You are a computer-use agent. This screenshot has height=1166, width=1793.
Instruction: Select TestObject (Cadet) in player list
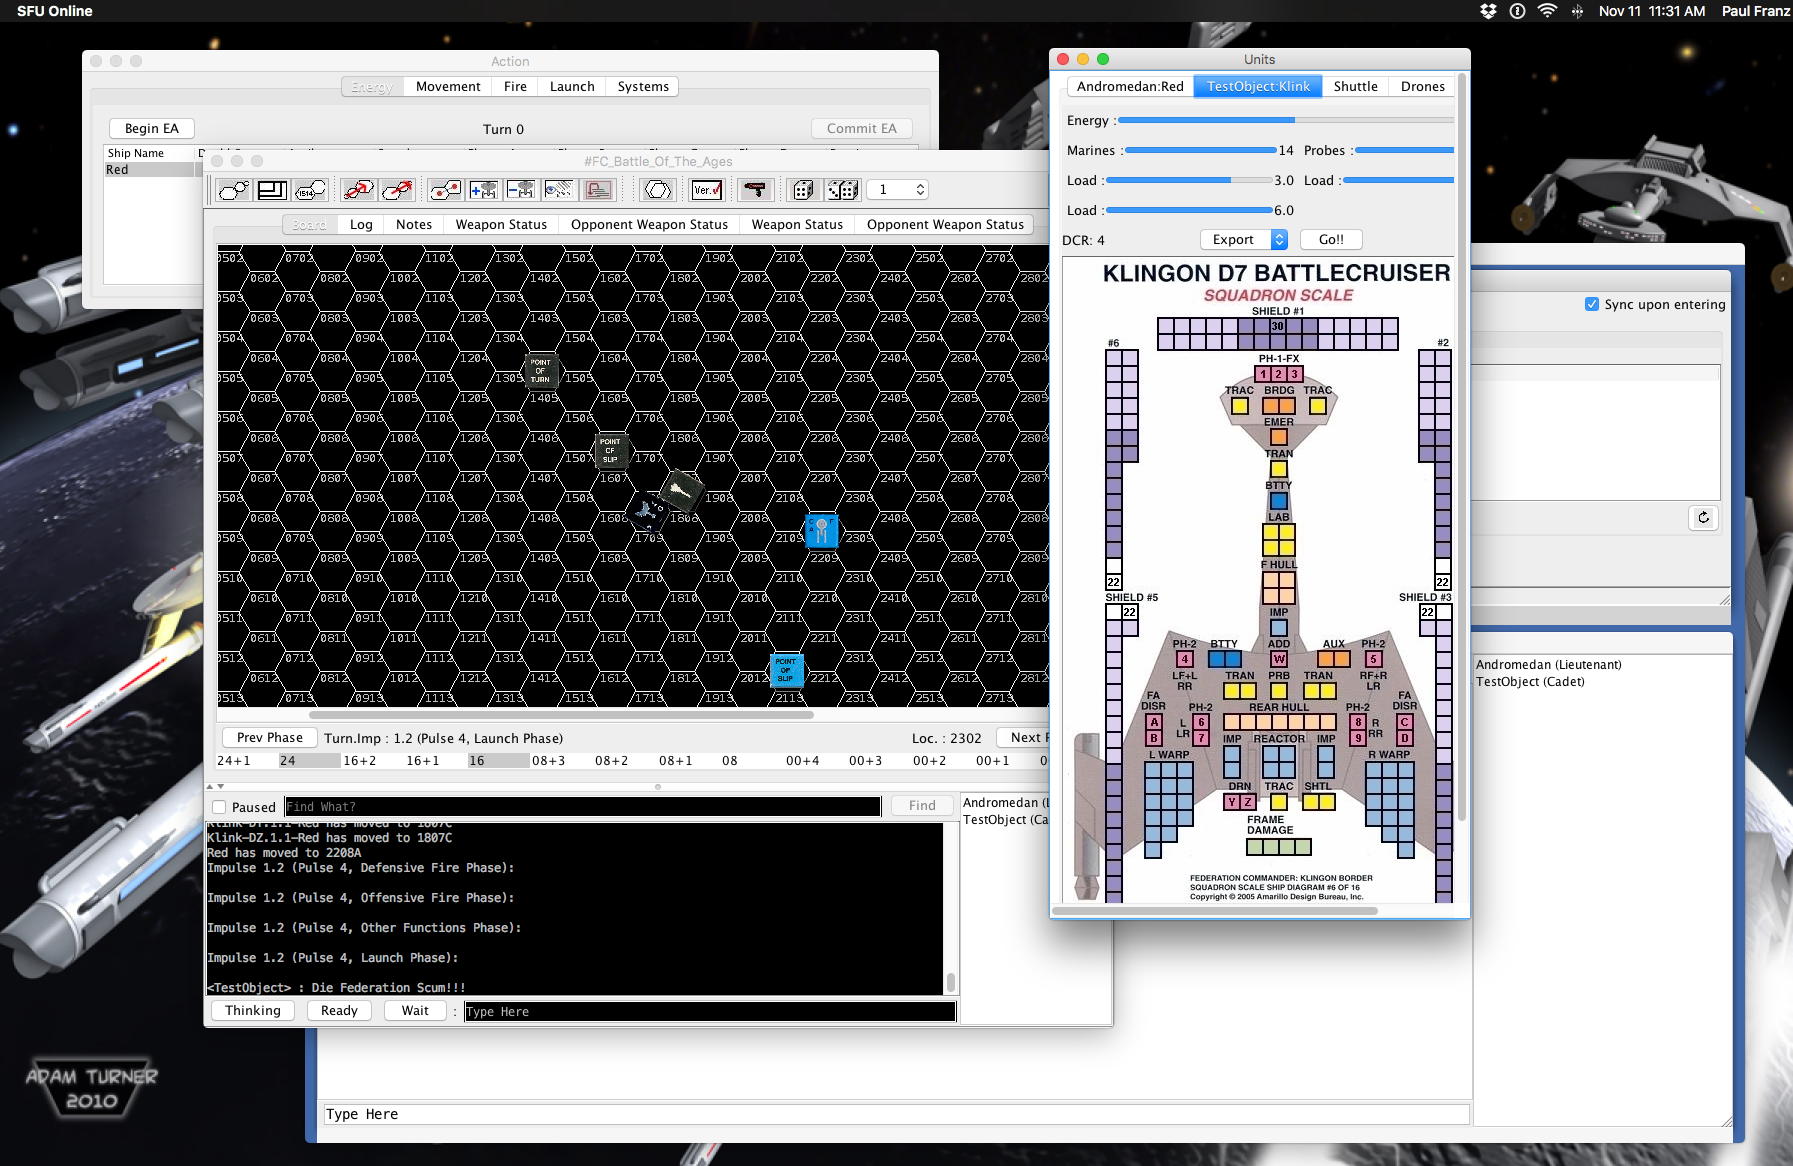[x=1530, y=682]
